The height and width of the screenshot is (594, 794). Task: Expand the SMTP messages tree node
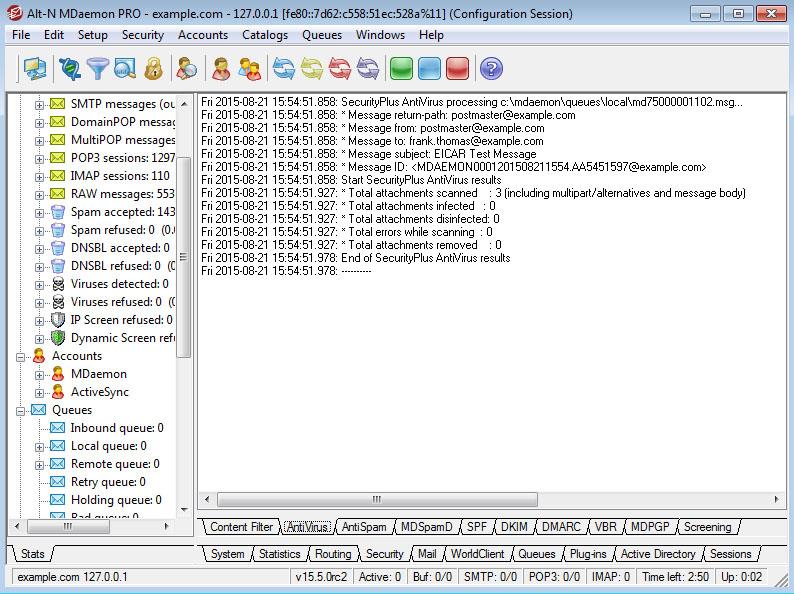pyautogui.click(x=39, y=105)
